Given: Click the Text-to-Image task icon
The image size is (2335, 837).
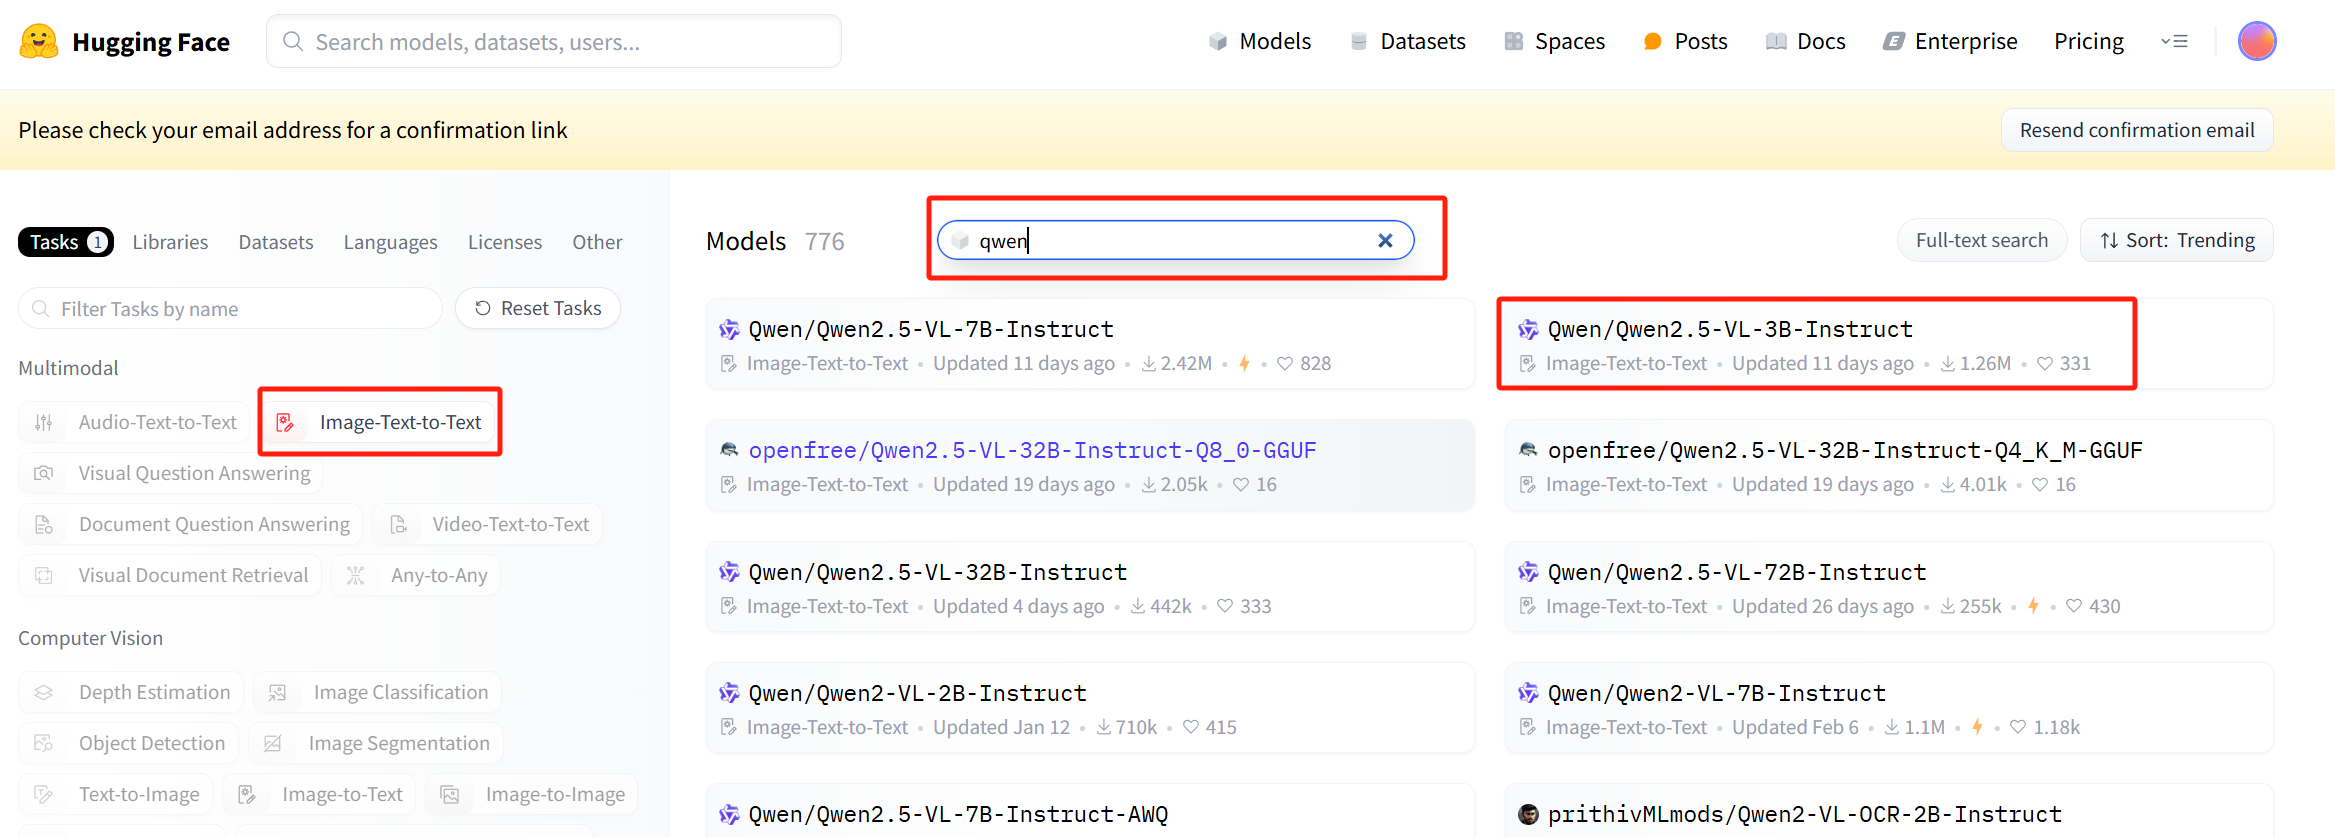Looking at the screenshot, I should point(44,794).
